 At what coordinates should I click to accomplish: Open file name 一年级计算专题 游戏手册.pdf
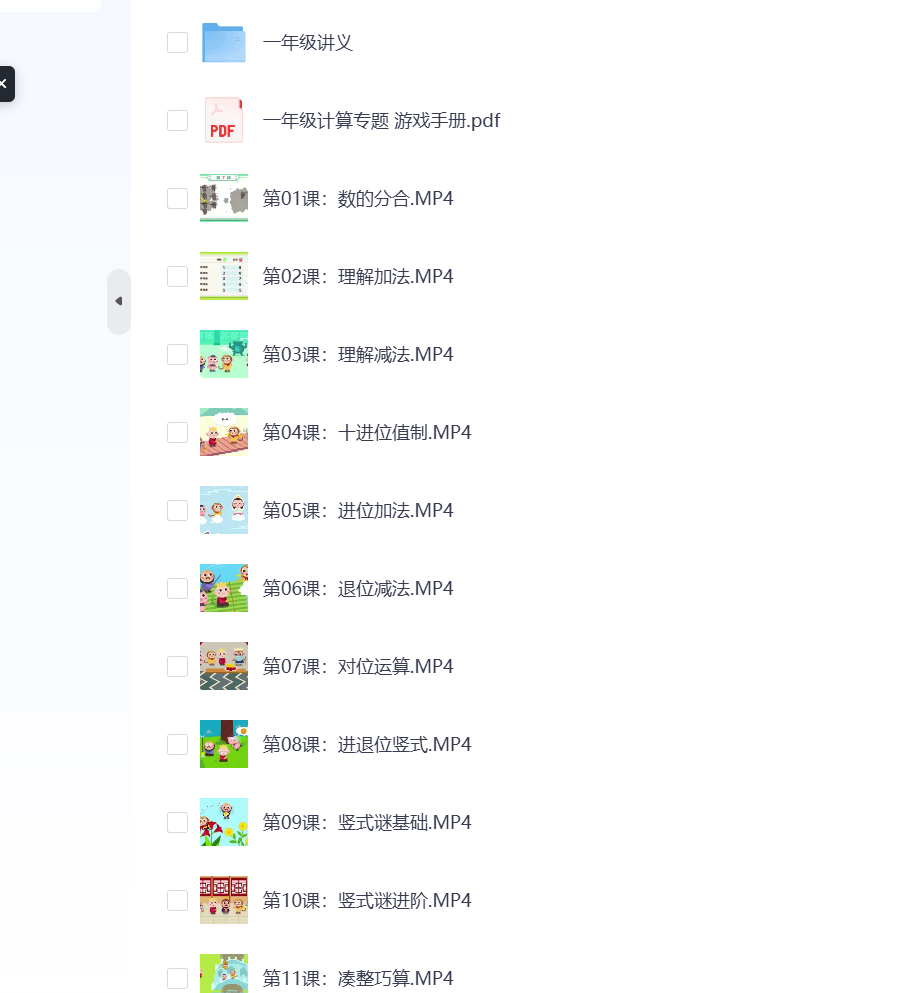point(381,120)
